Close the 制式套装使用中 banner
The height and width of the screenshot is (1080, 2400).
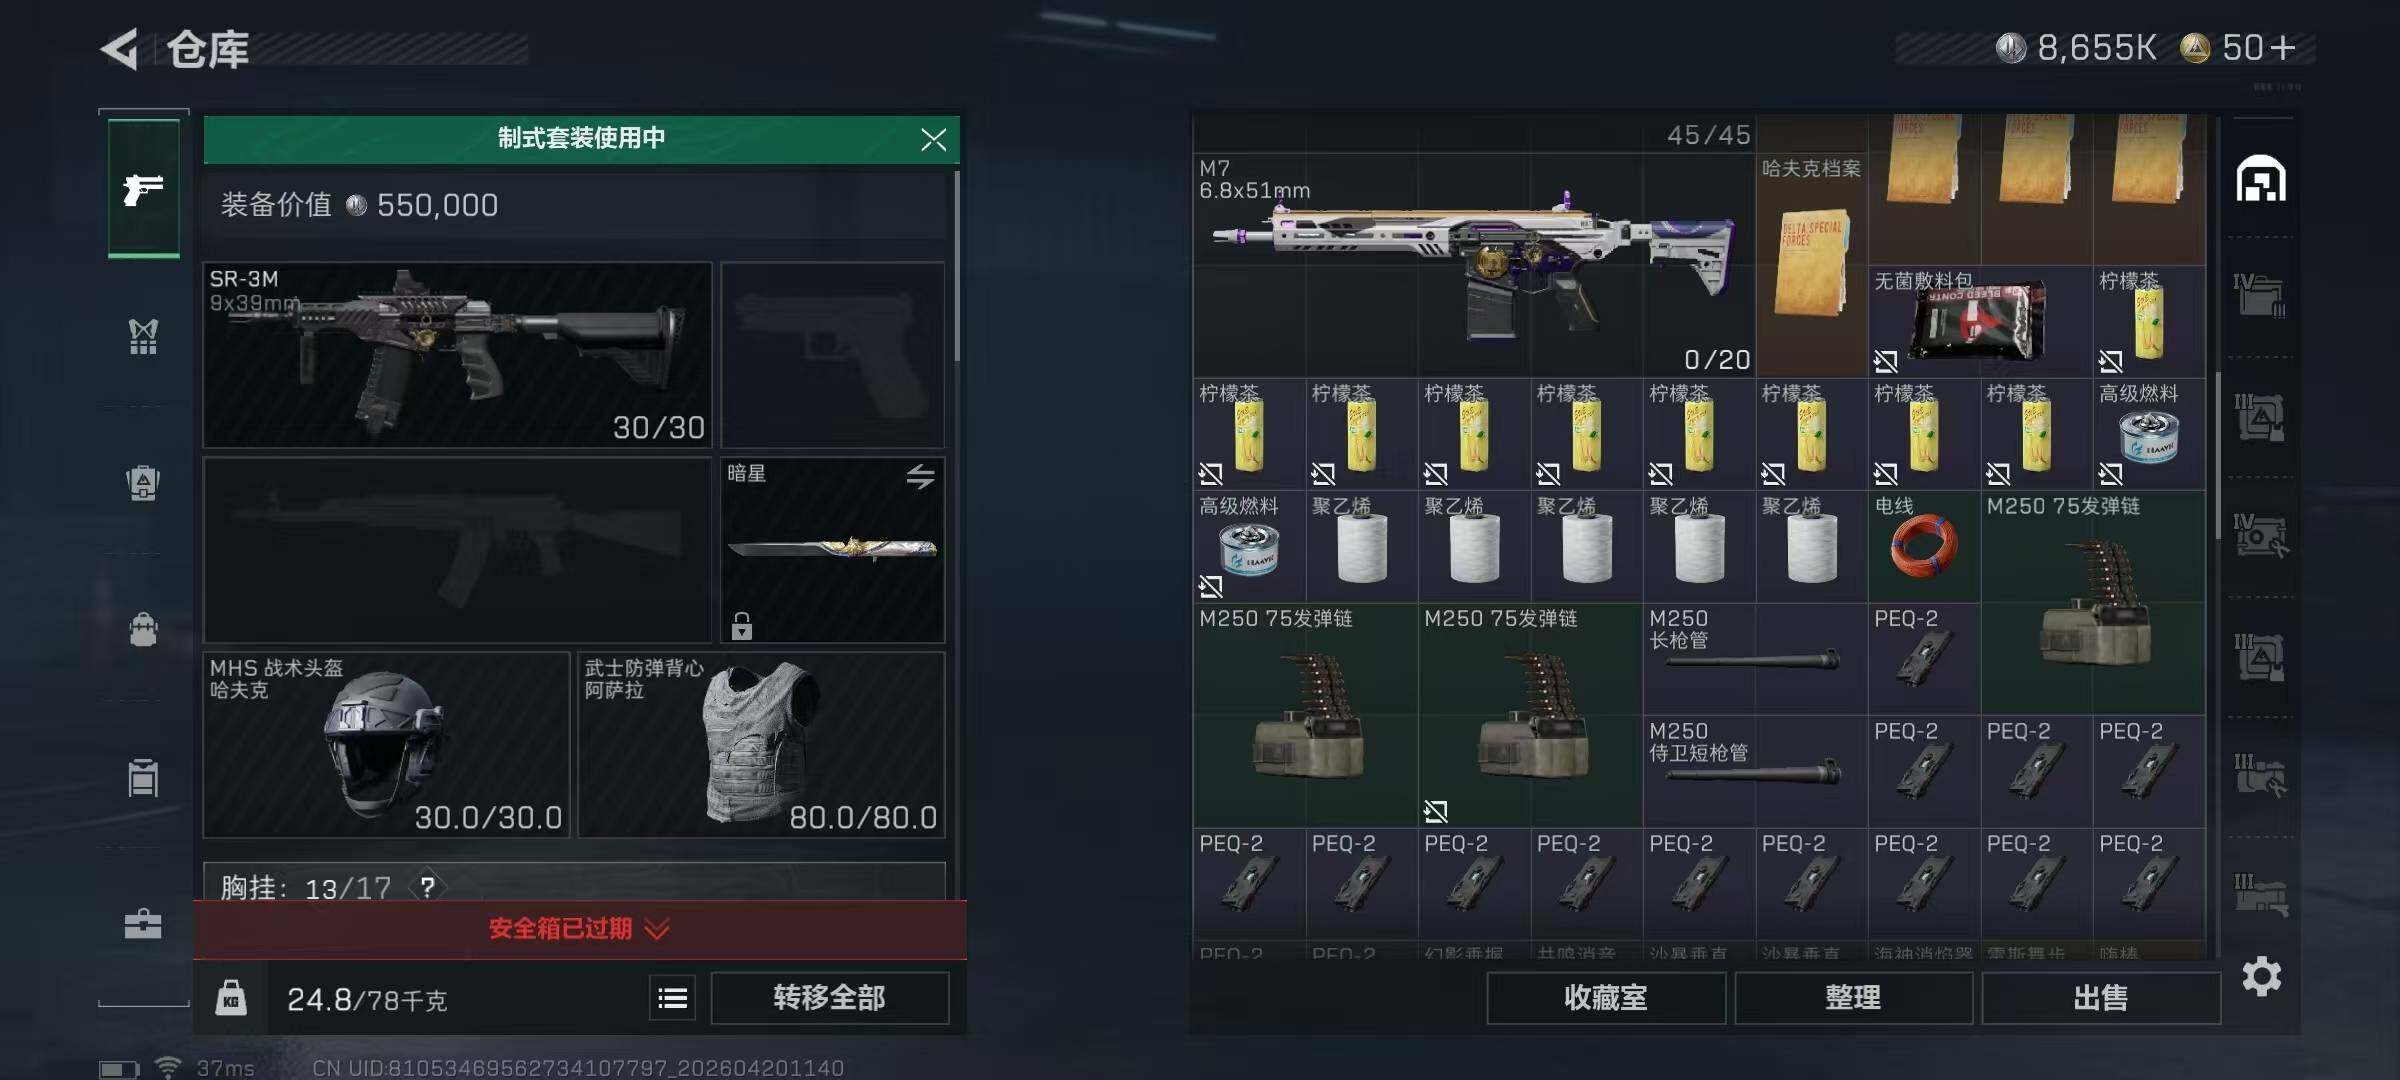(x=933, y=139)
